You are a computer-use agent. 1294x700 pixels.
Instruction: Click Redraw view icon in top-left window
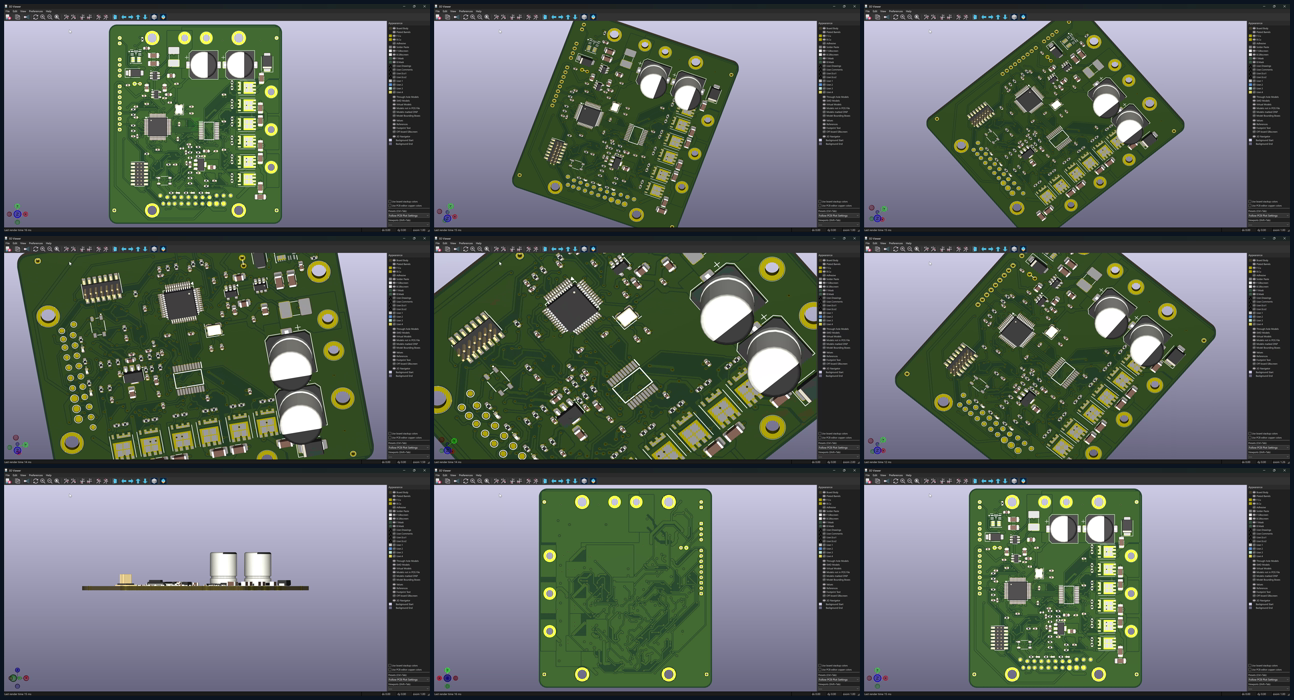pyautogui.click(x=35, y=17)
